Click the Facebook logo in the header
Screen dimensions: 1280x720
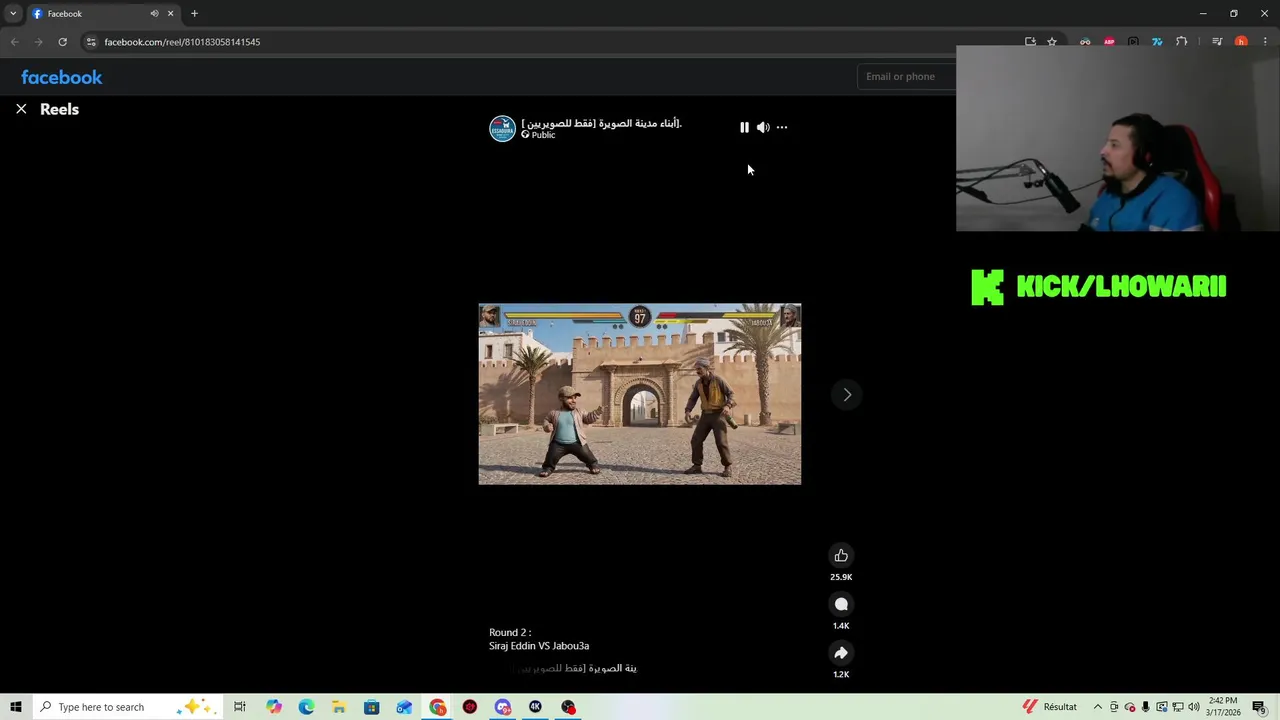tap(62, 77)
